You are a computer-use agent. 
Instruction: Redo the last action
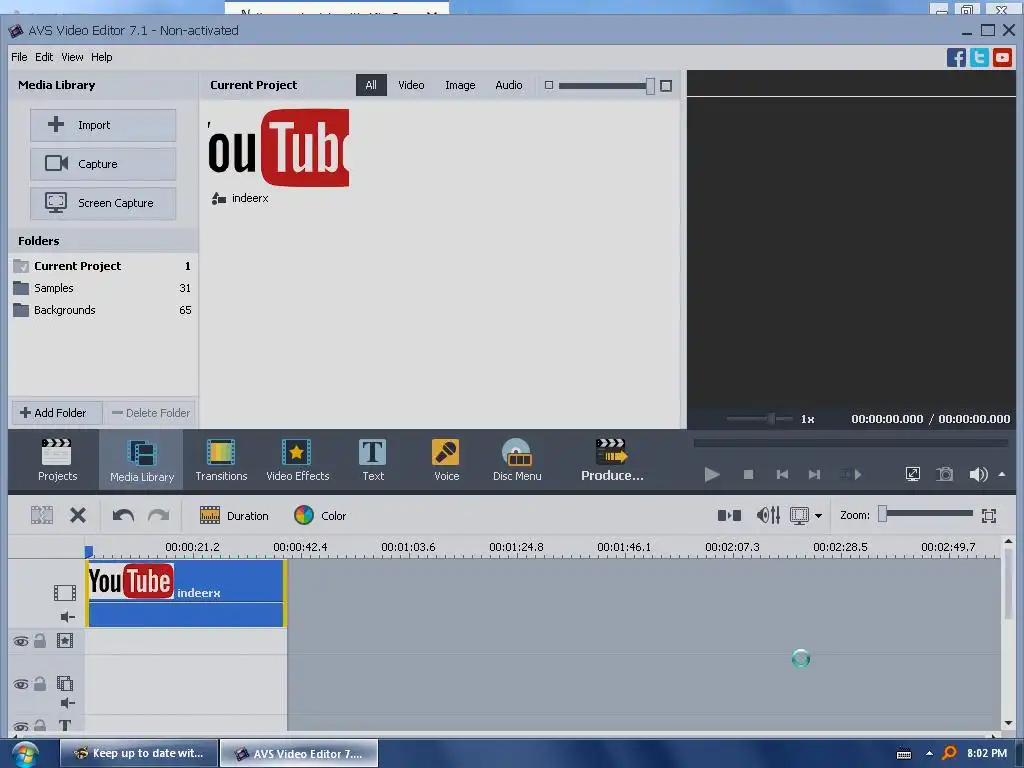tap(159, 516)
